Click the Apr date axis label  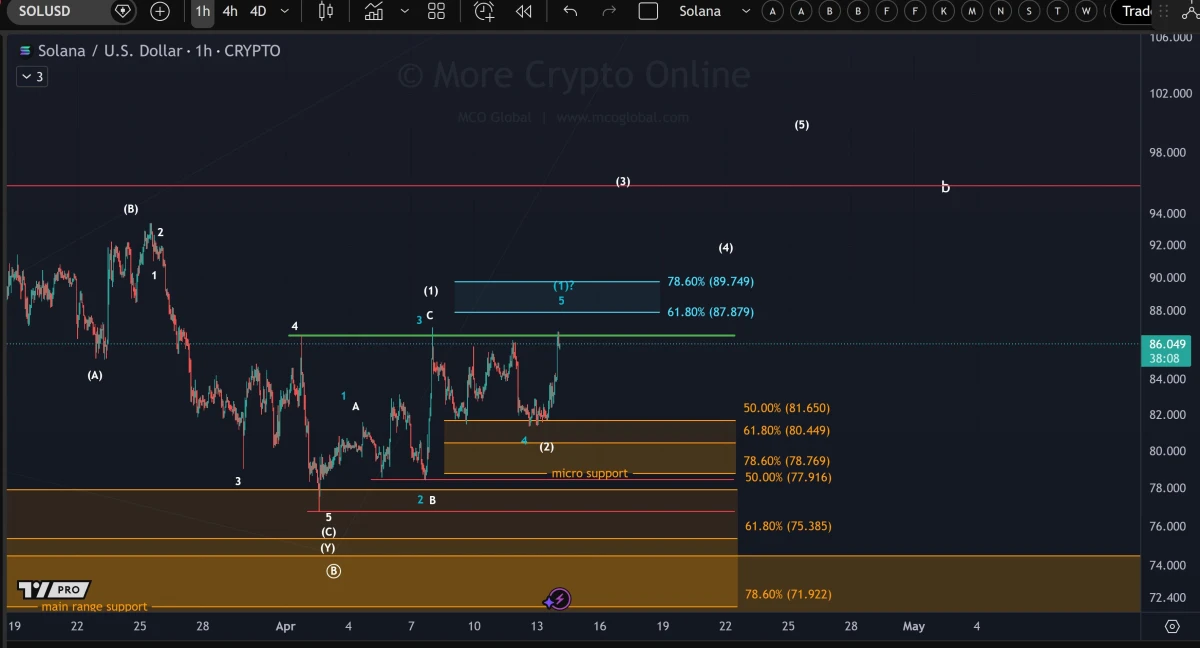[x=286, y=626]
